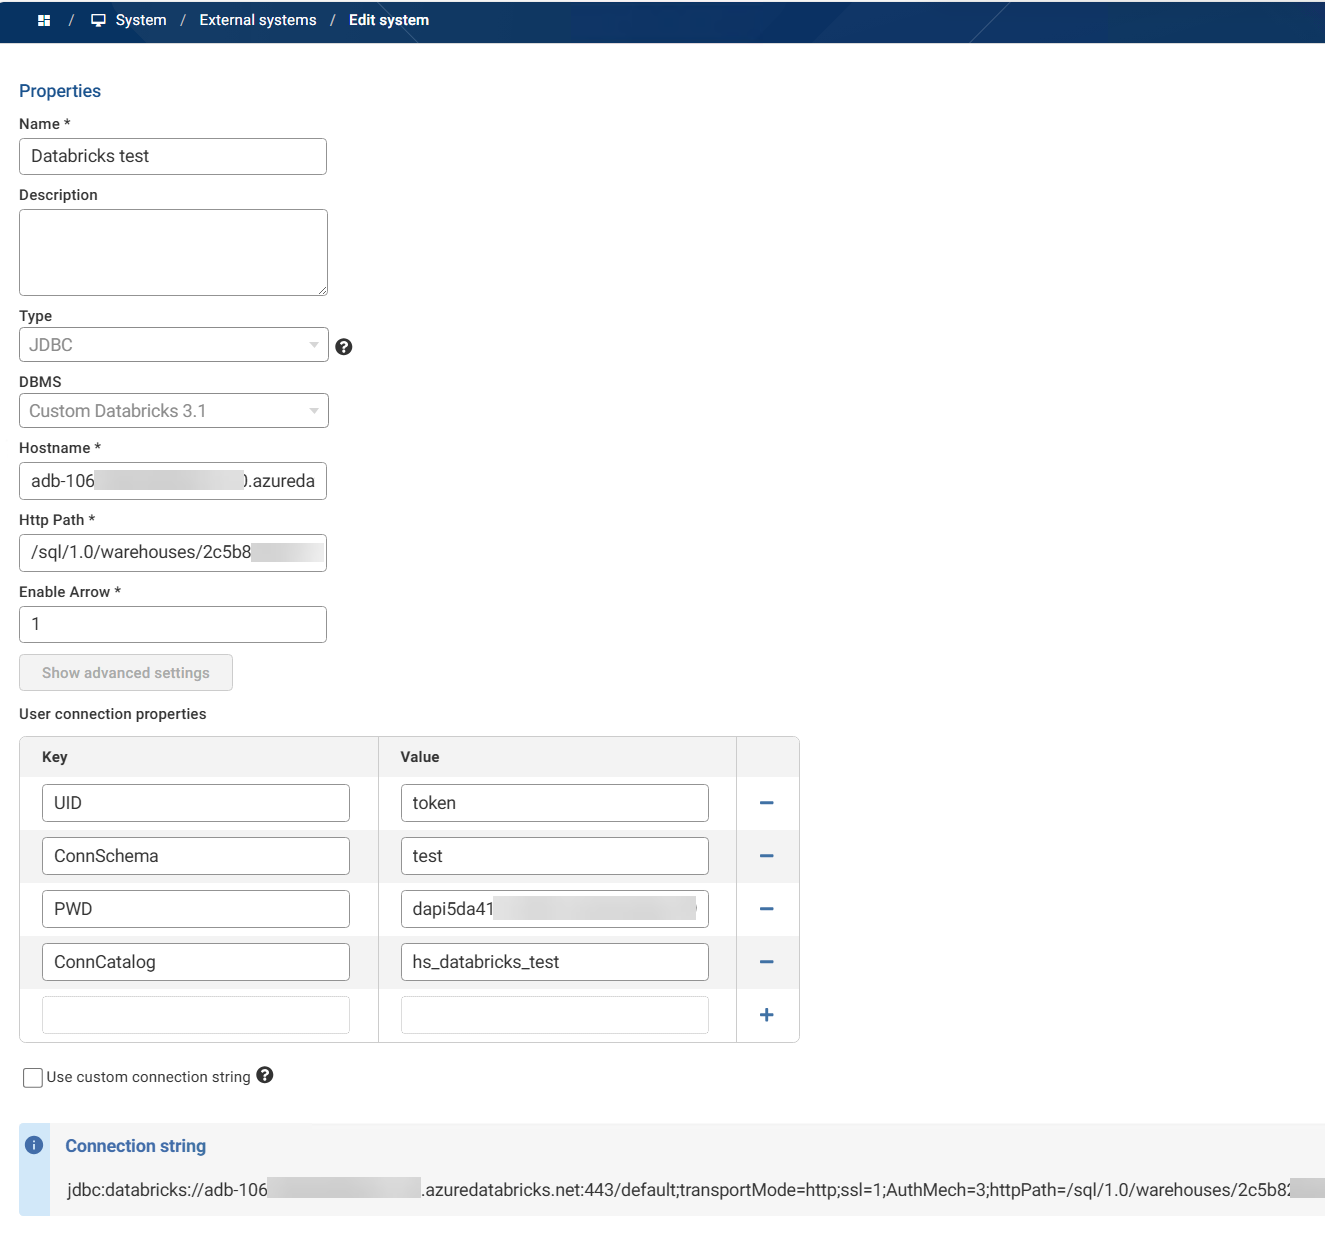
Task: Select the Edit system breadcrumb
Action: click(389, 20)
